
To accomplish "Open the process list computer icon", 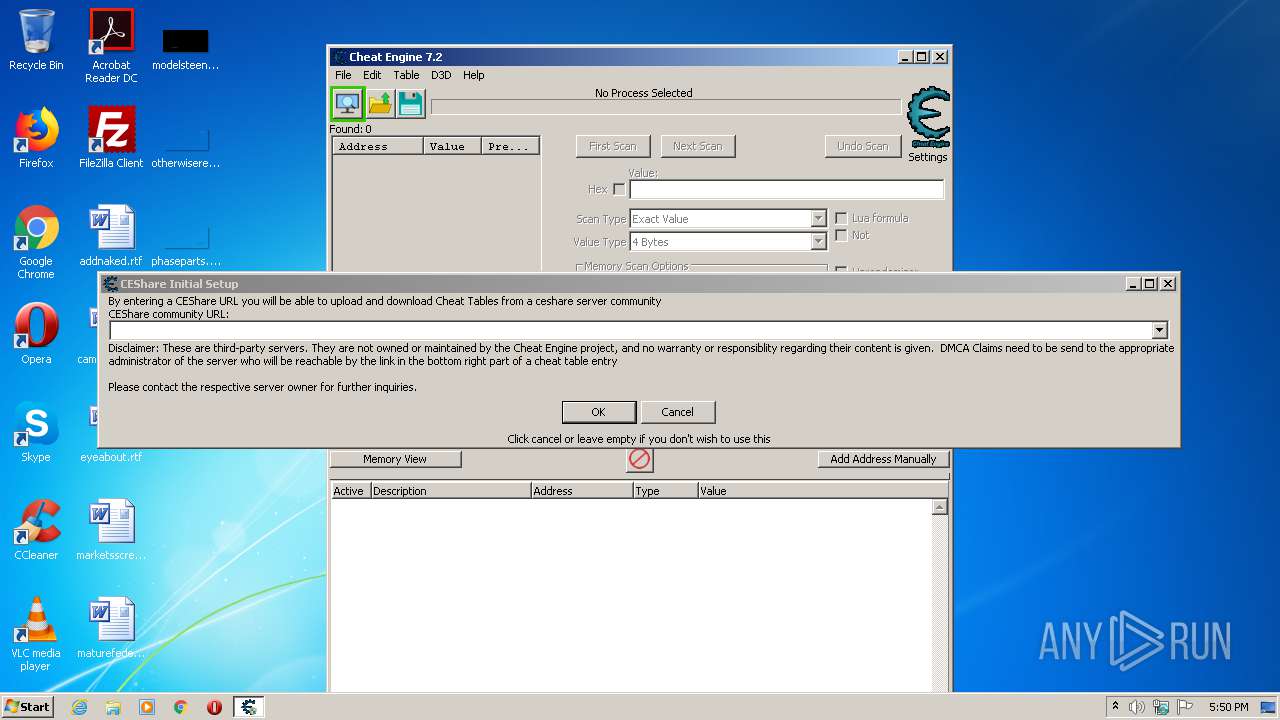I will 347,103.
